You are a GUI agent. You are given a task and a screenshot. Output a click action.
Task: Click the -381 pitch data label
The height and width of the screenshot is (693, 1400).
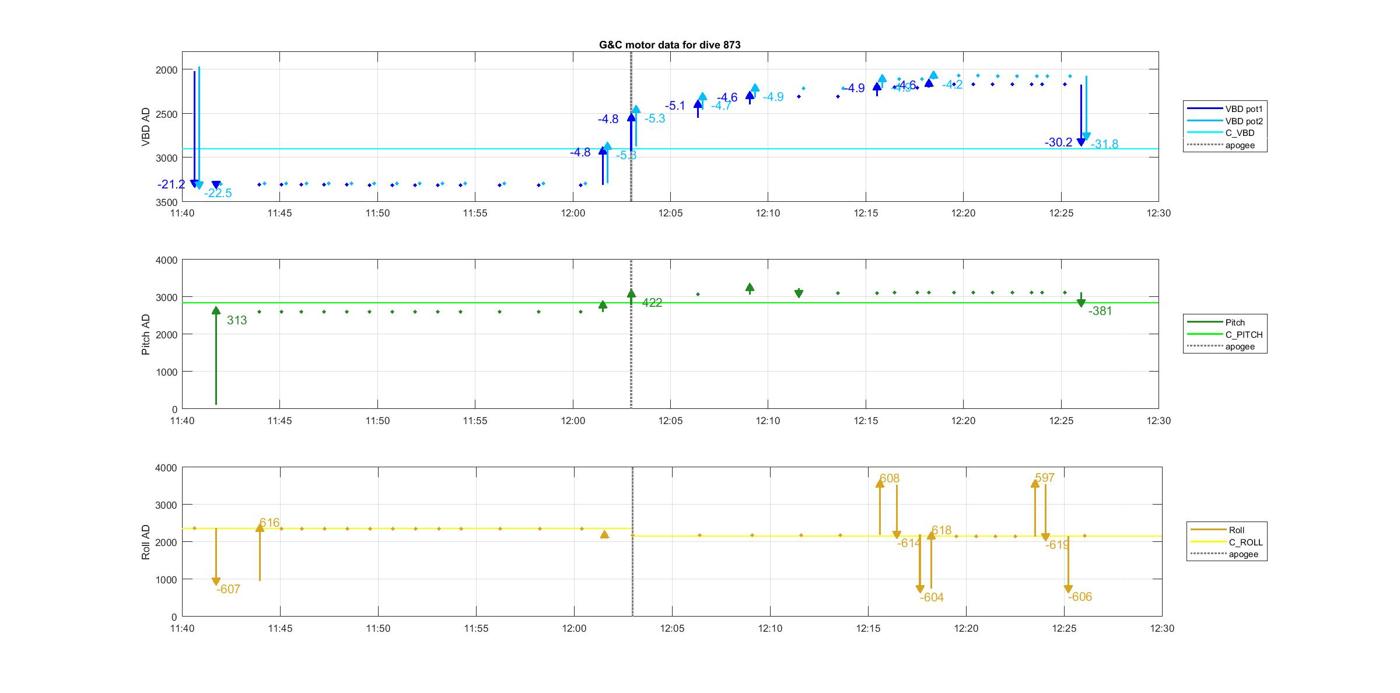[1100, 311]
